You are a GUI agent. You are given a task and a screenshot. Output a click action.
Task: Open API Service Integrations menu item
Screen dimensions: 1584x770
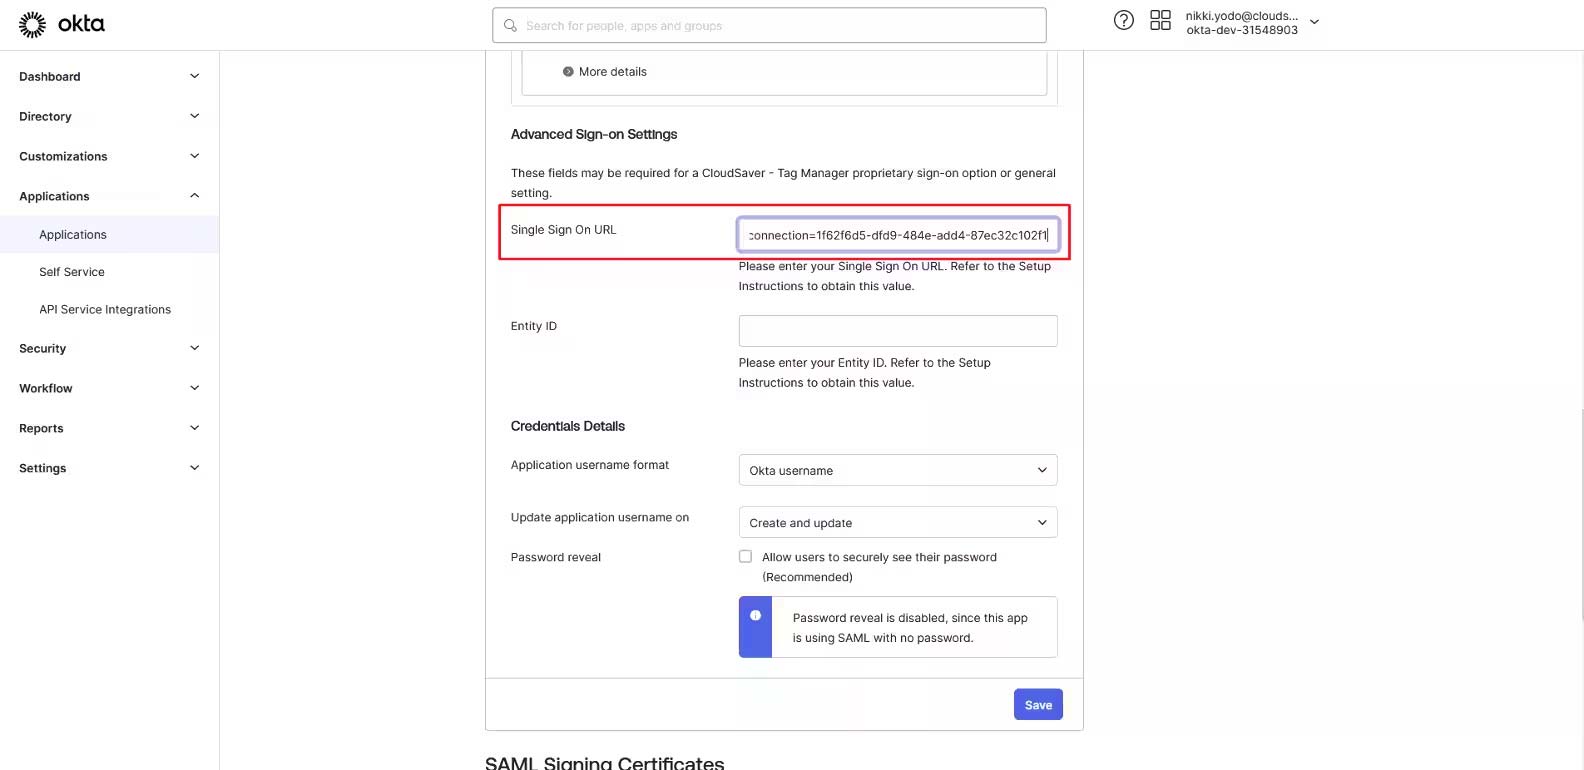[105, 310]
